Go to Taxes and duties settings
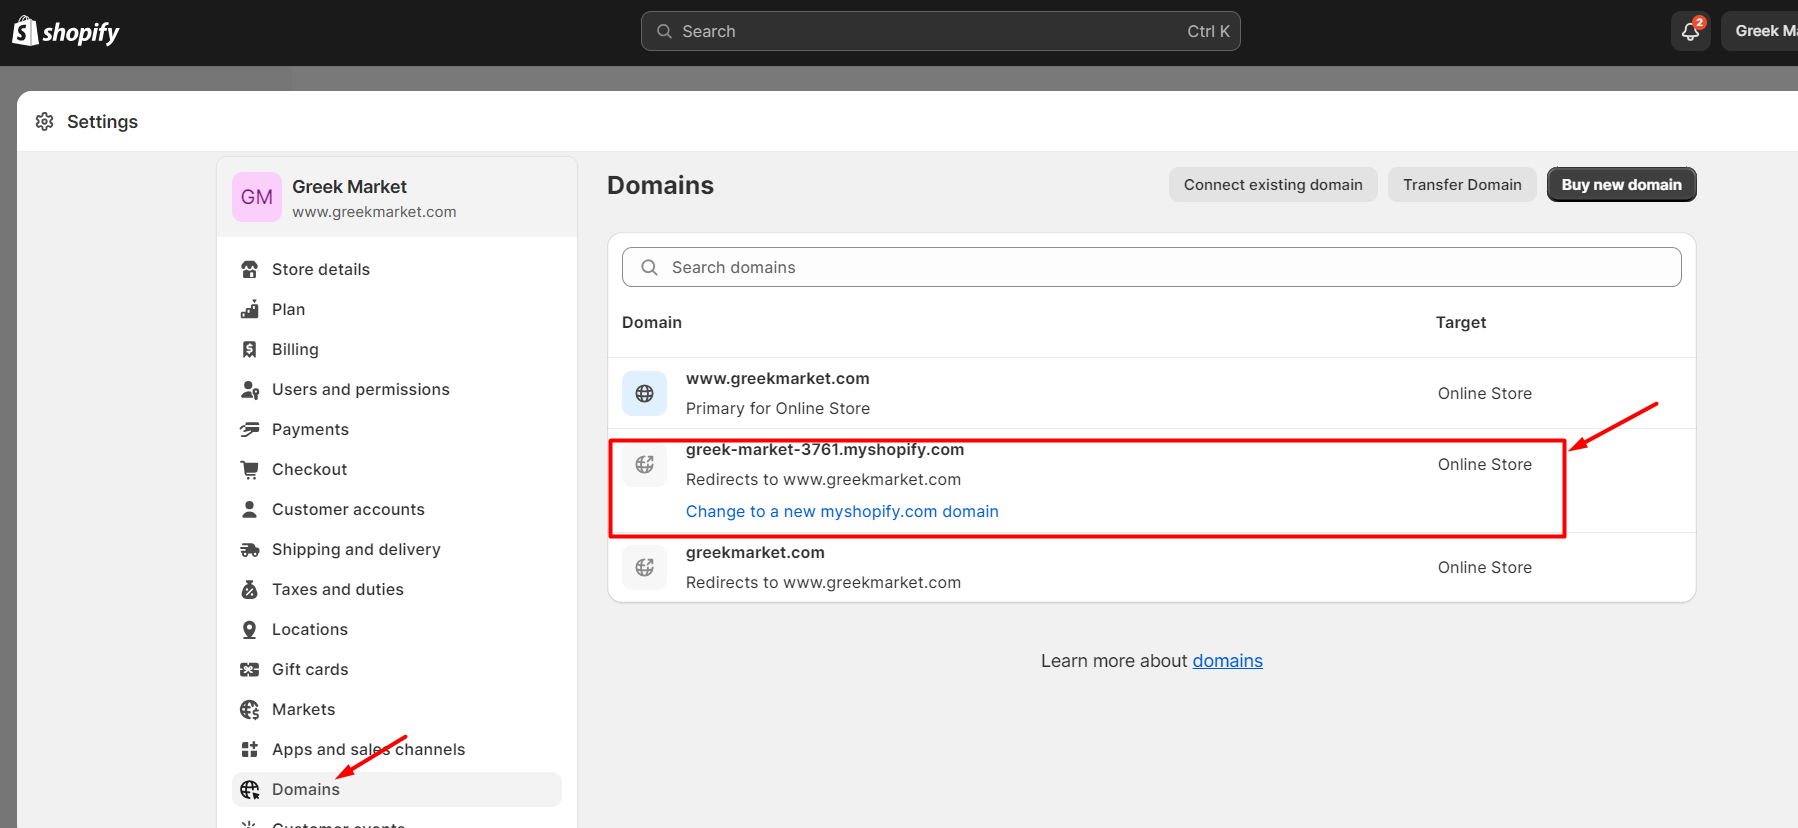The height and width of the screenshot is (828, 1798). (x=337, y=589)
